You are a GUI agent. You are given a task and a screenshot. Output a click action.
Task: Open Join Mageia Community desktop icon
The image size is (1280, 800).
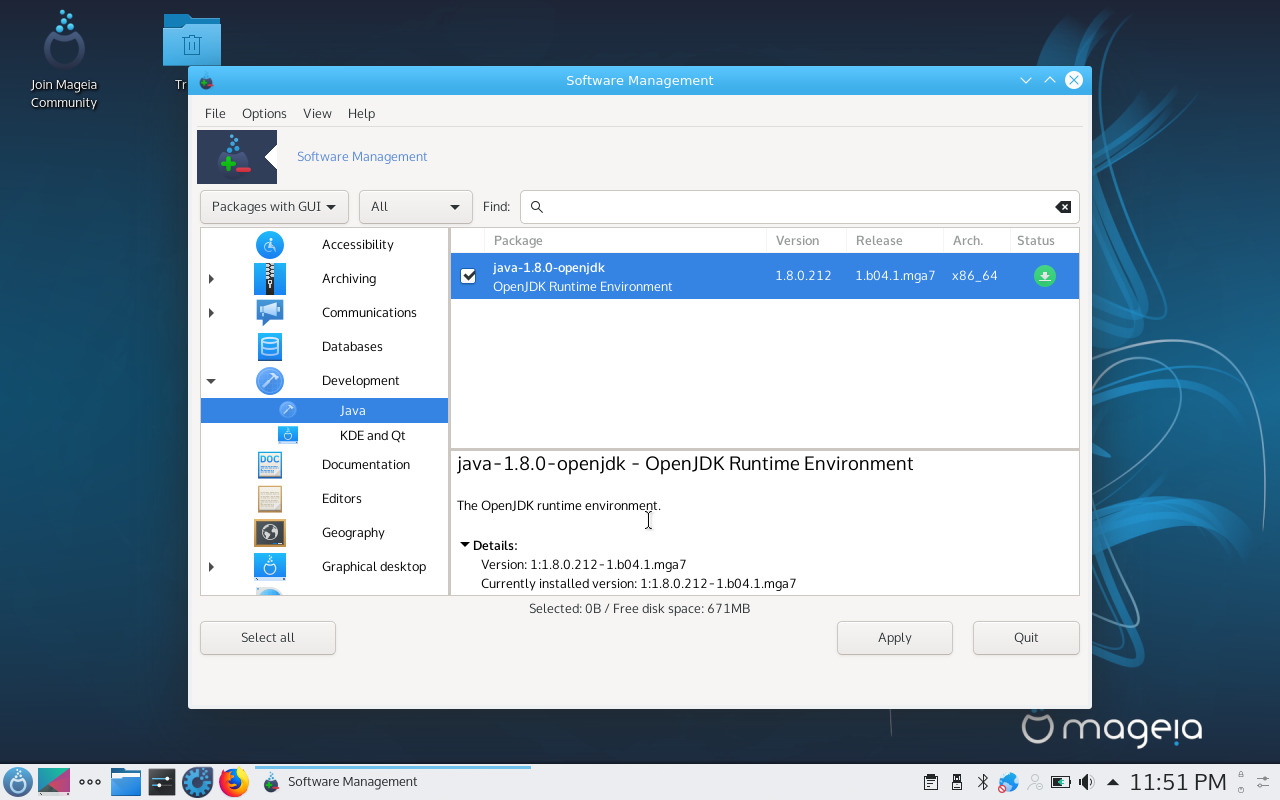pos(64,60)
